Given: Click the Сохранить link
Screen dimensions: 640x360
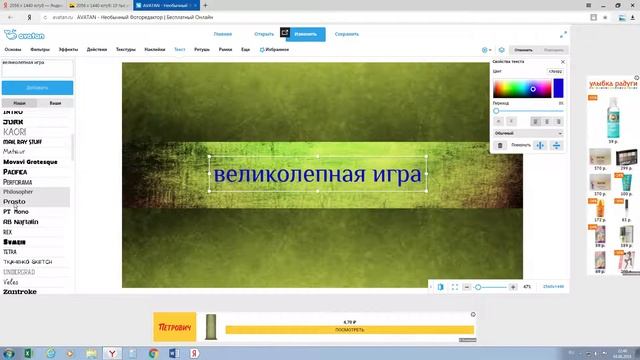Looking at the screenshot, I should pyautogui.click(x=347, y=34).
